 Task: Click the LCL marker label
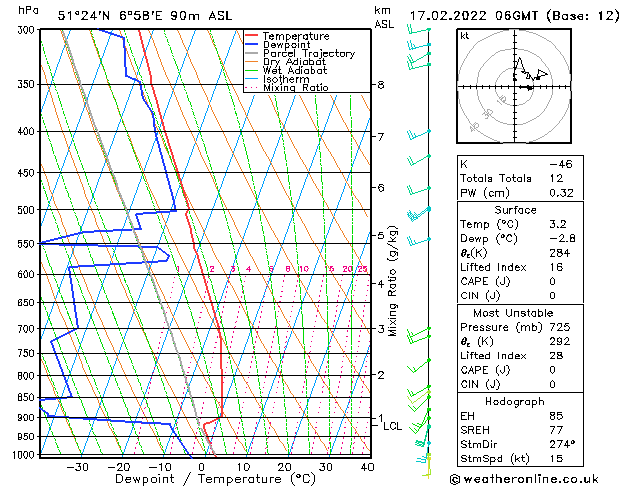[392, 426]
